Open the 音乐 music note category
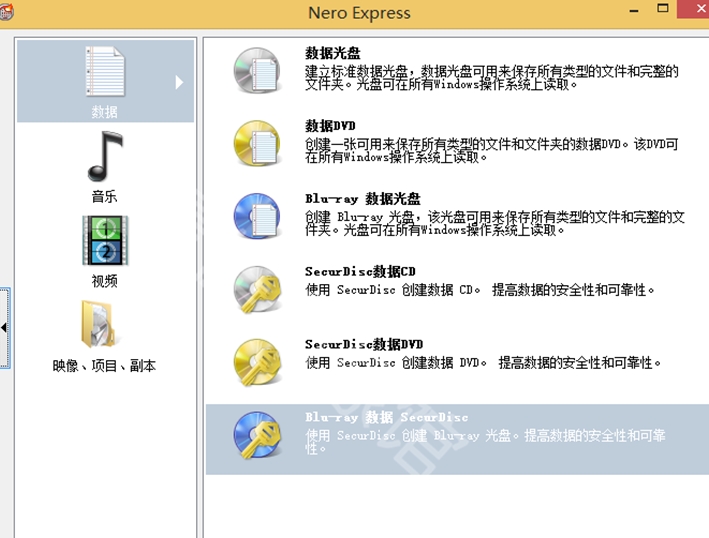 (105, 156)
